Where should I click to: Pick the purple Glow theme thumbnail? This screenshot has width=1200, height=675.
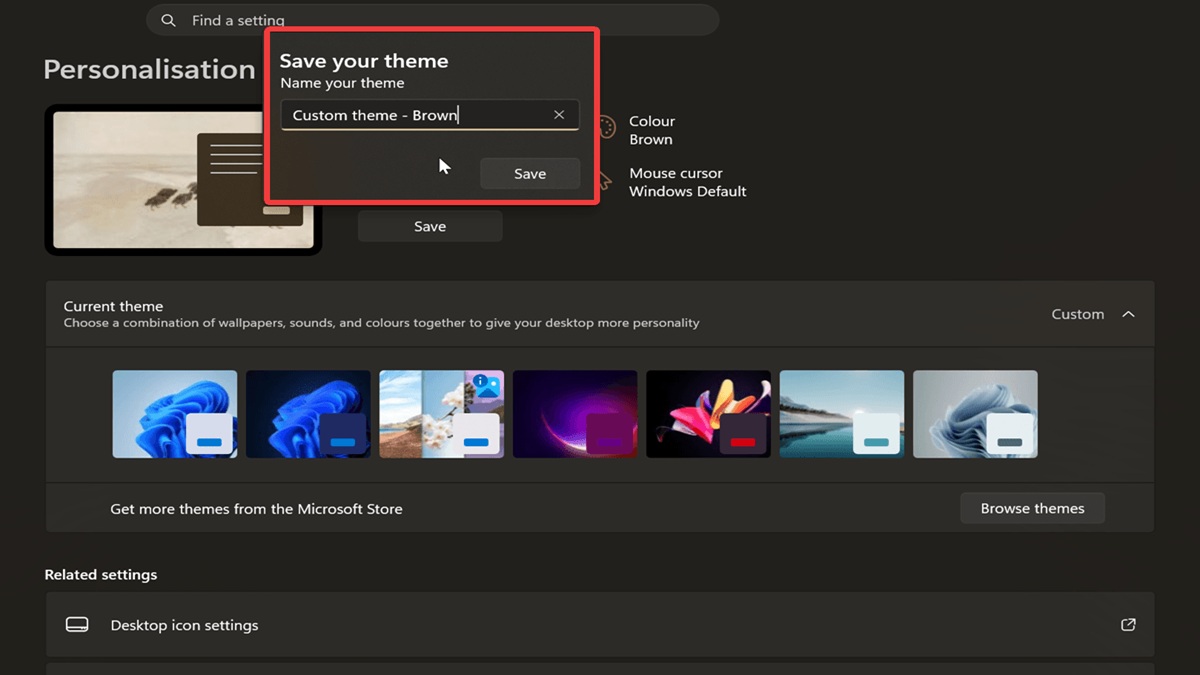click(575, 414)
